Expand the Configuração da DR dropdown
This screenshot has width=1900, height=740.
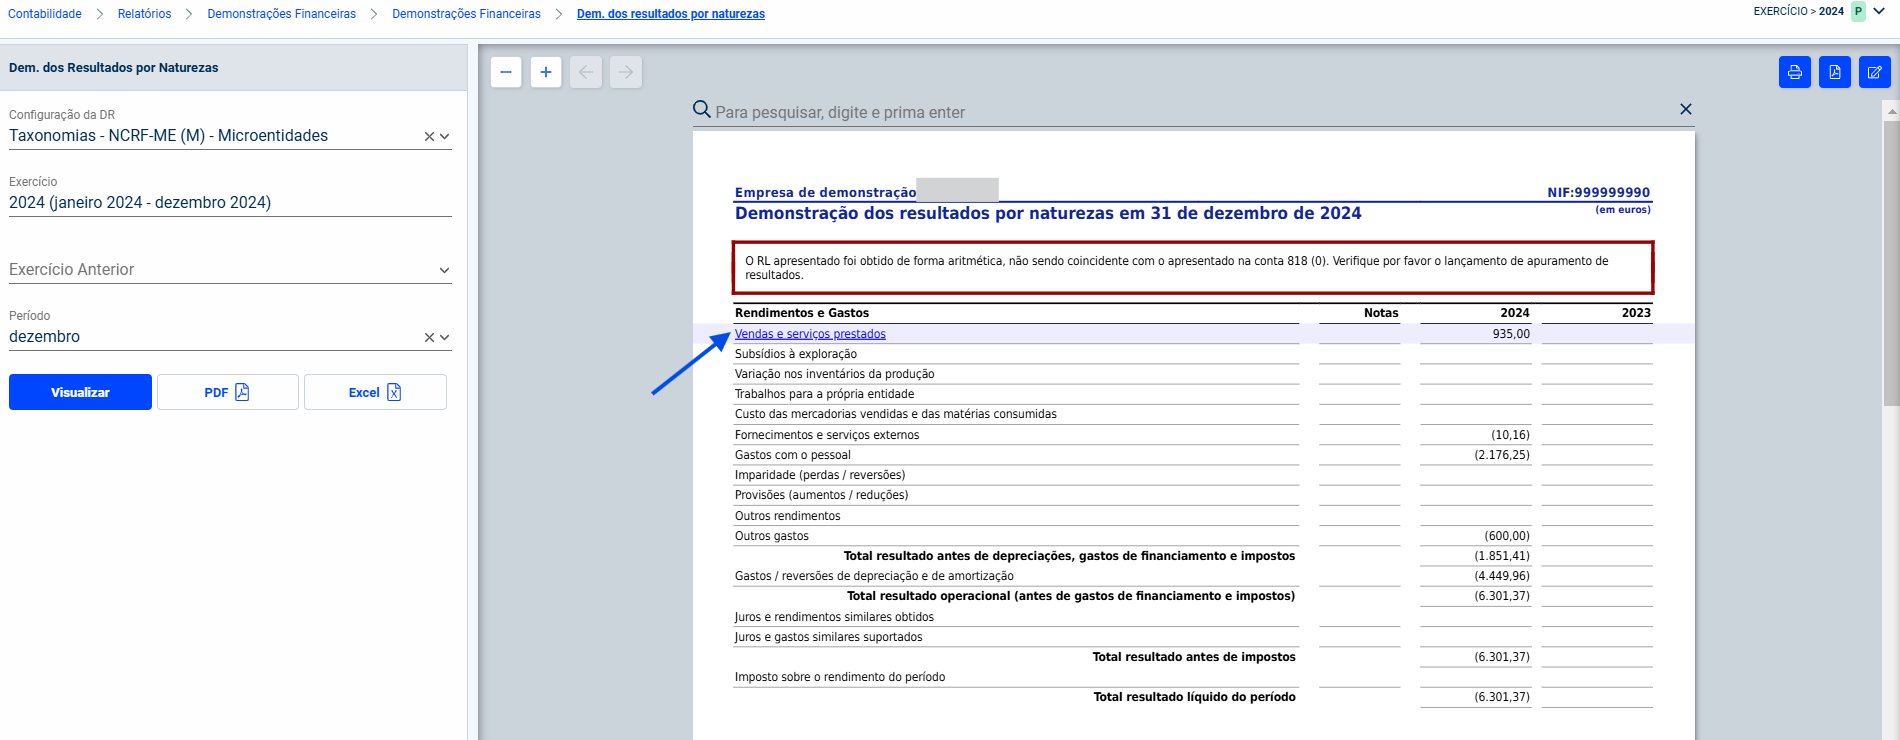(x=445, y=137)
